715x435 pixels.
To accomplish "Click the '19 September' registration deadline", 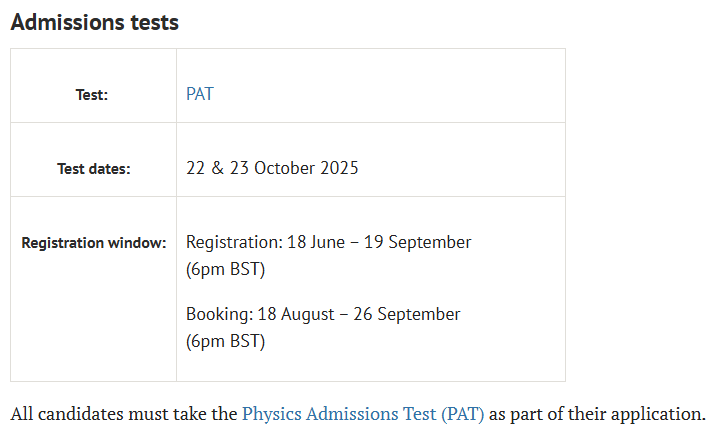I will [x=415, y=242].
